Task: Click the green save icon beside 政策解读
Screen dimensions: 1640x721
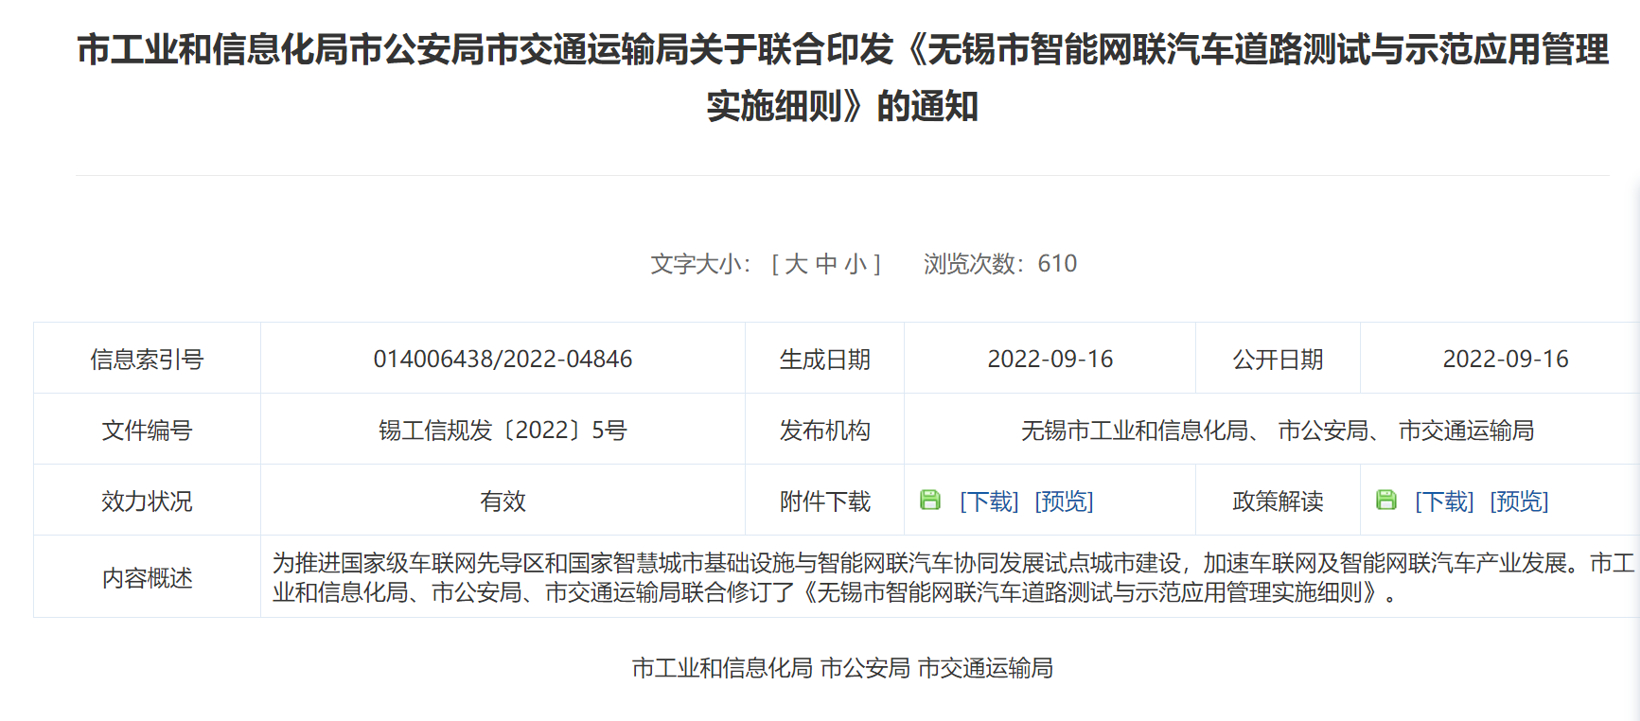Action: [1386, 500]
